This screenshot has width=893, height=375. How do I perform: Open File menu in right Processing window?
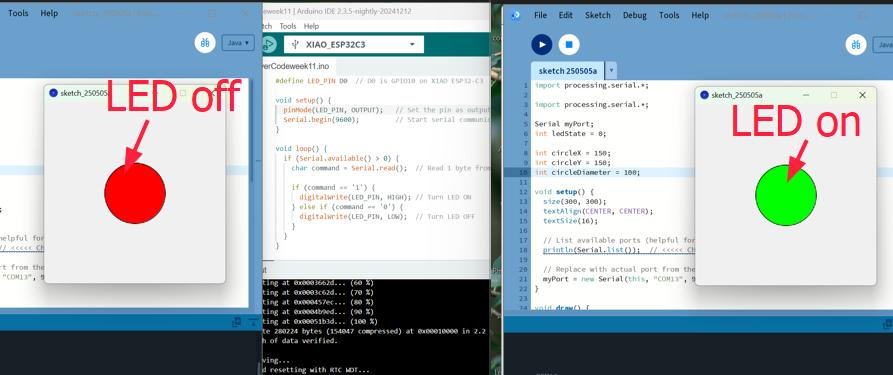[x=540, y=15]
